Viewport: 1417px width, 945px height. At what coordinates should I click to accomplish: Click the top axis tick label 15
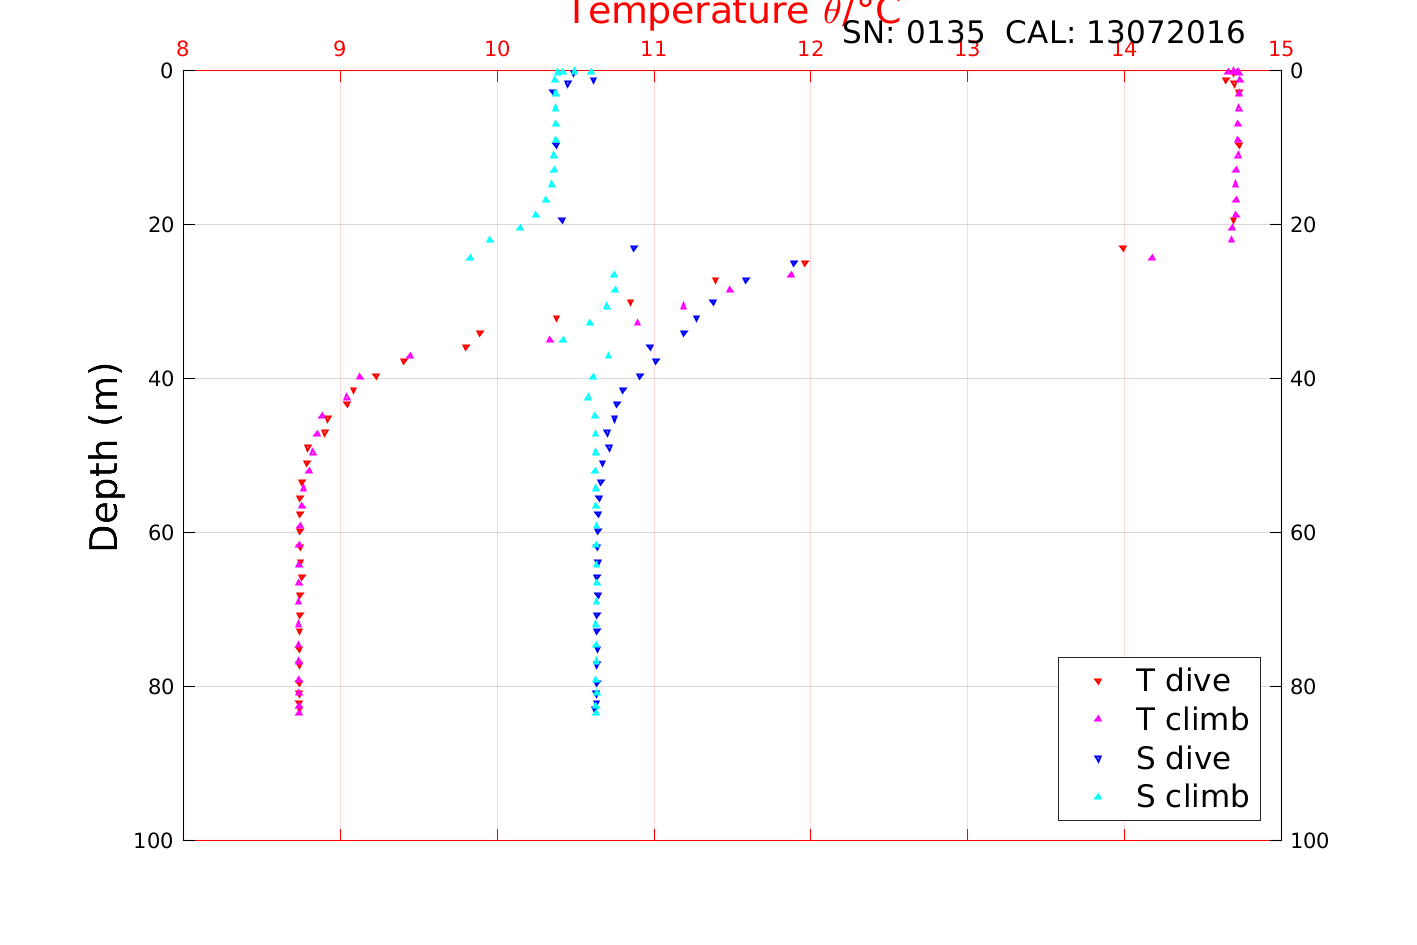[1281, 49]
